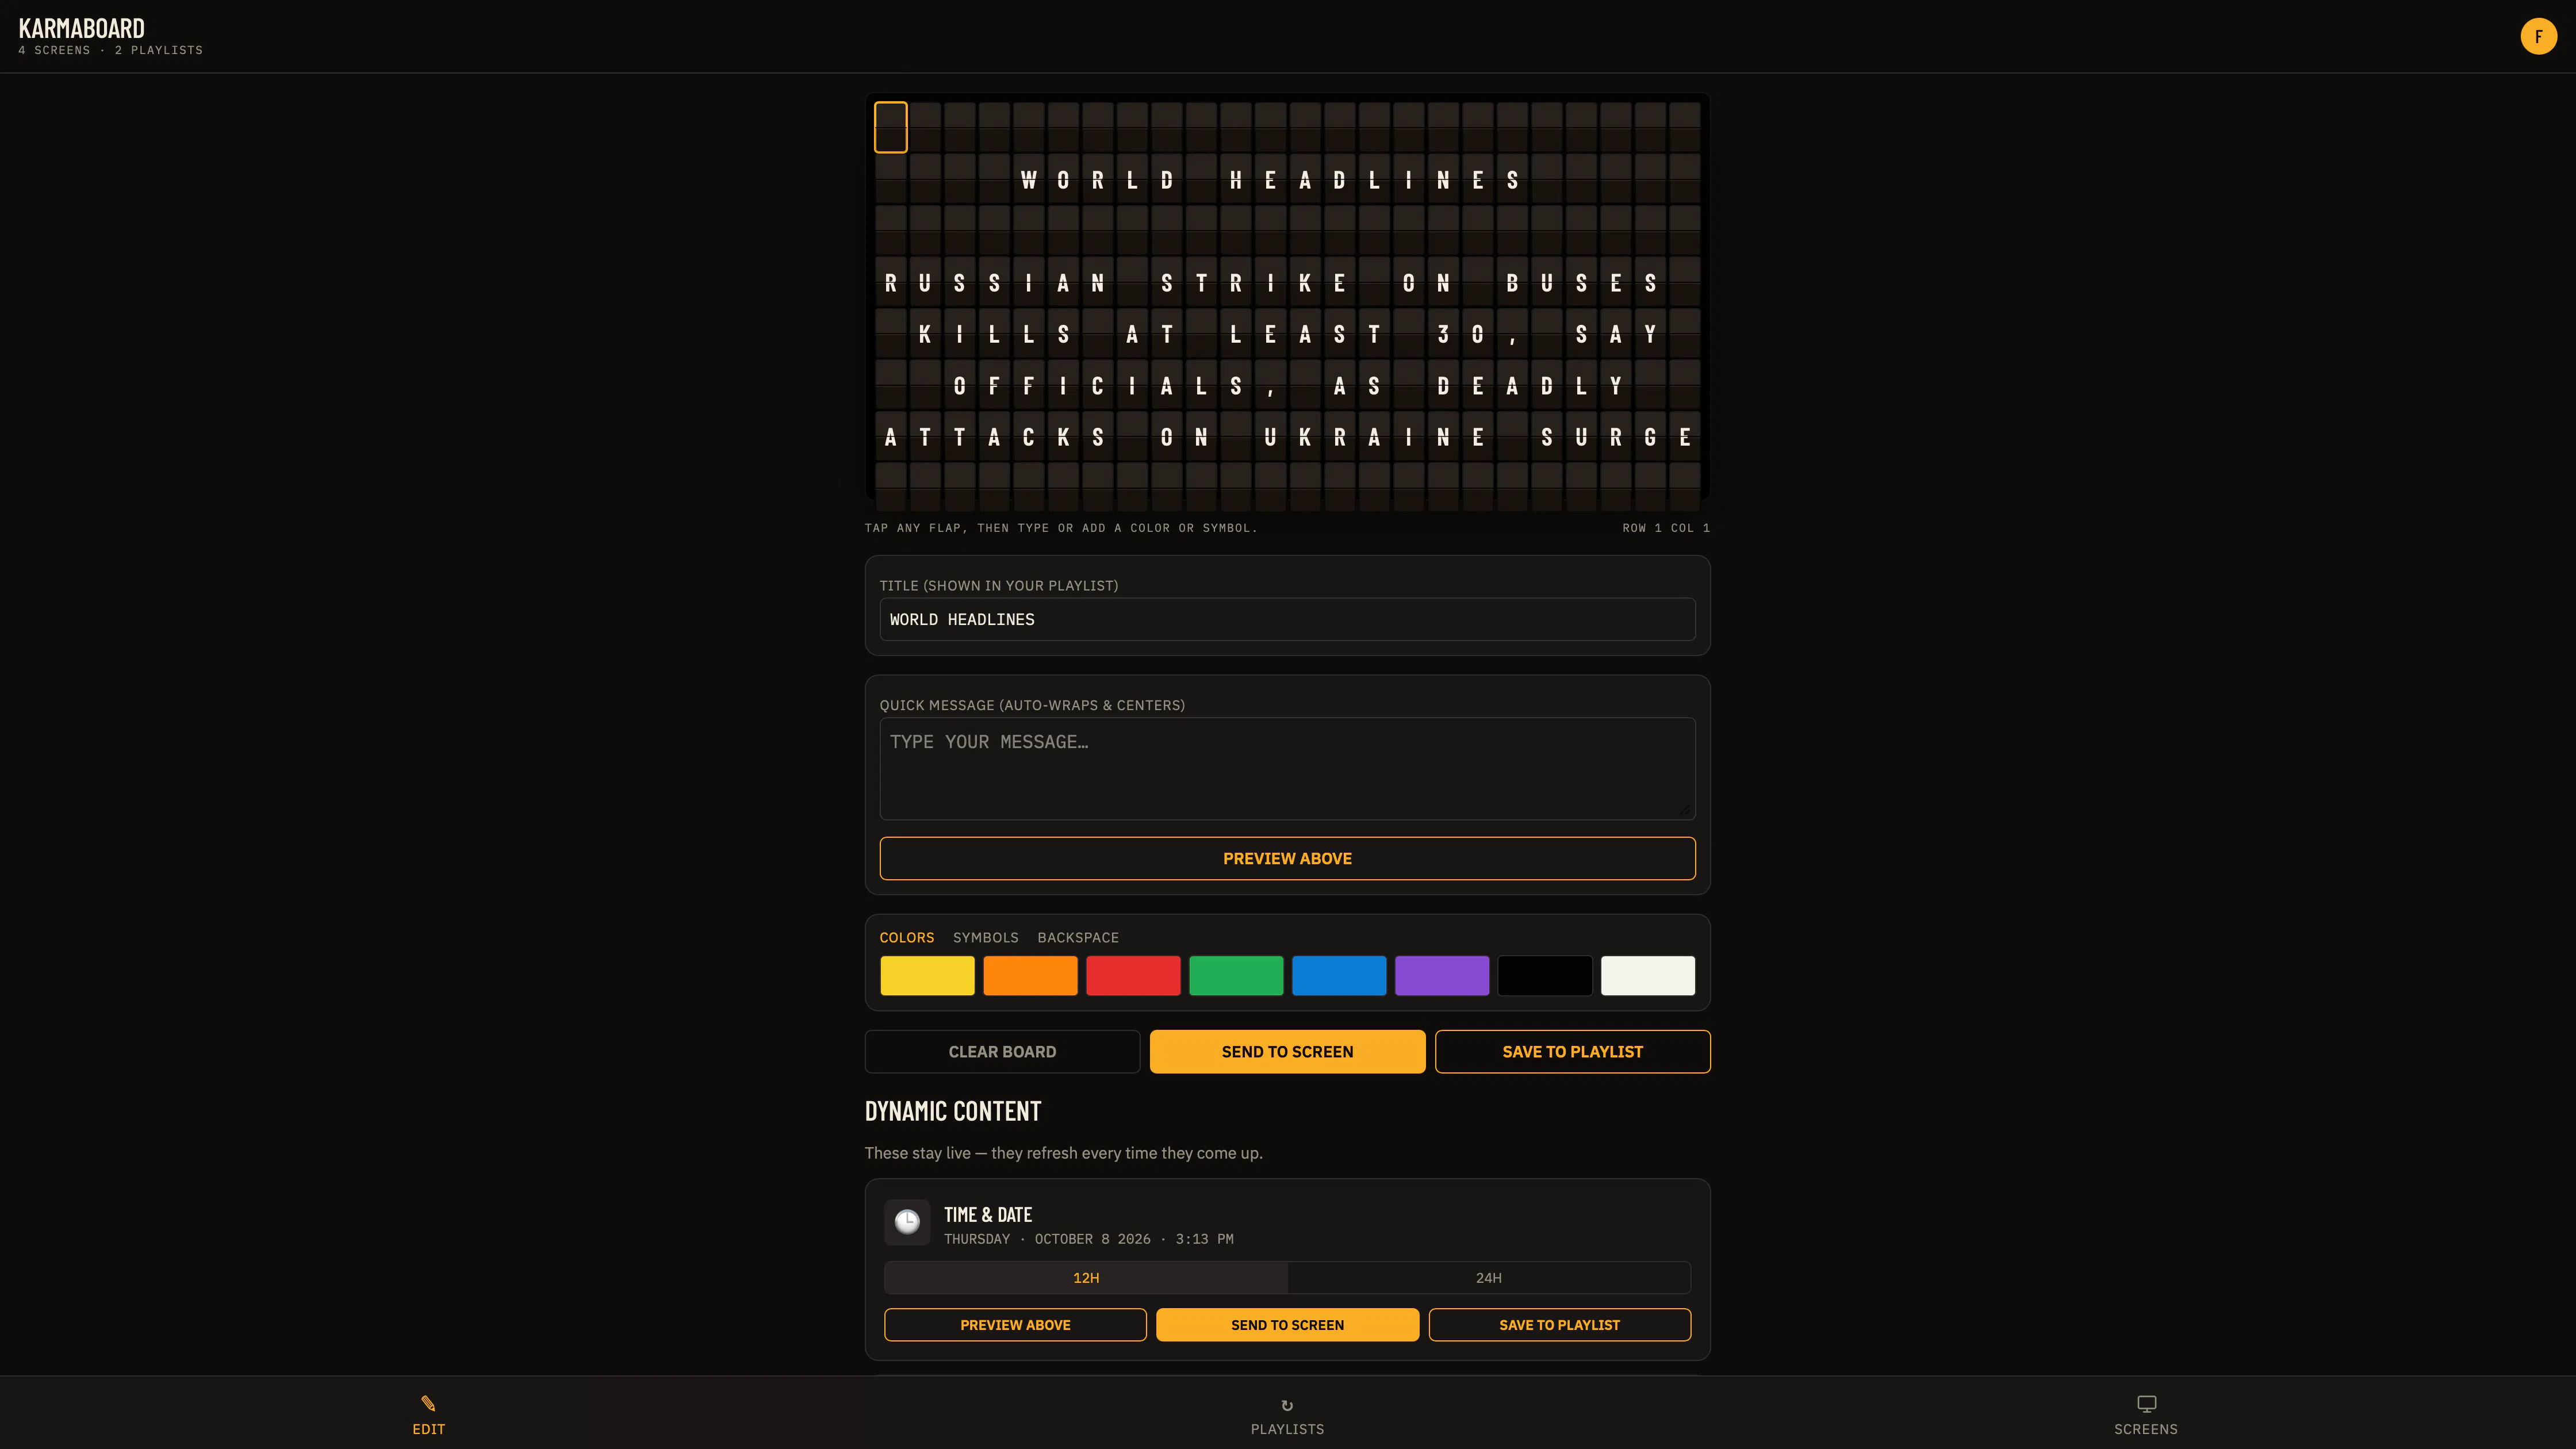
Task: Click the clock icon in Time & Date
Action: pos(907,1222)
